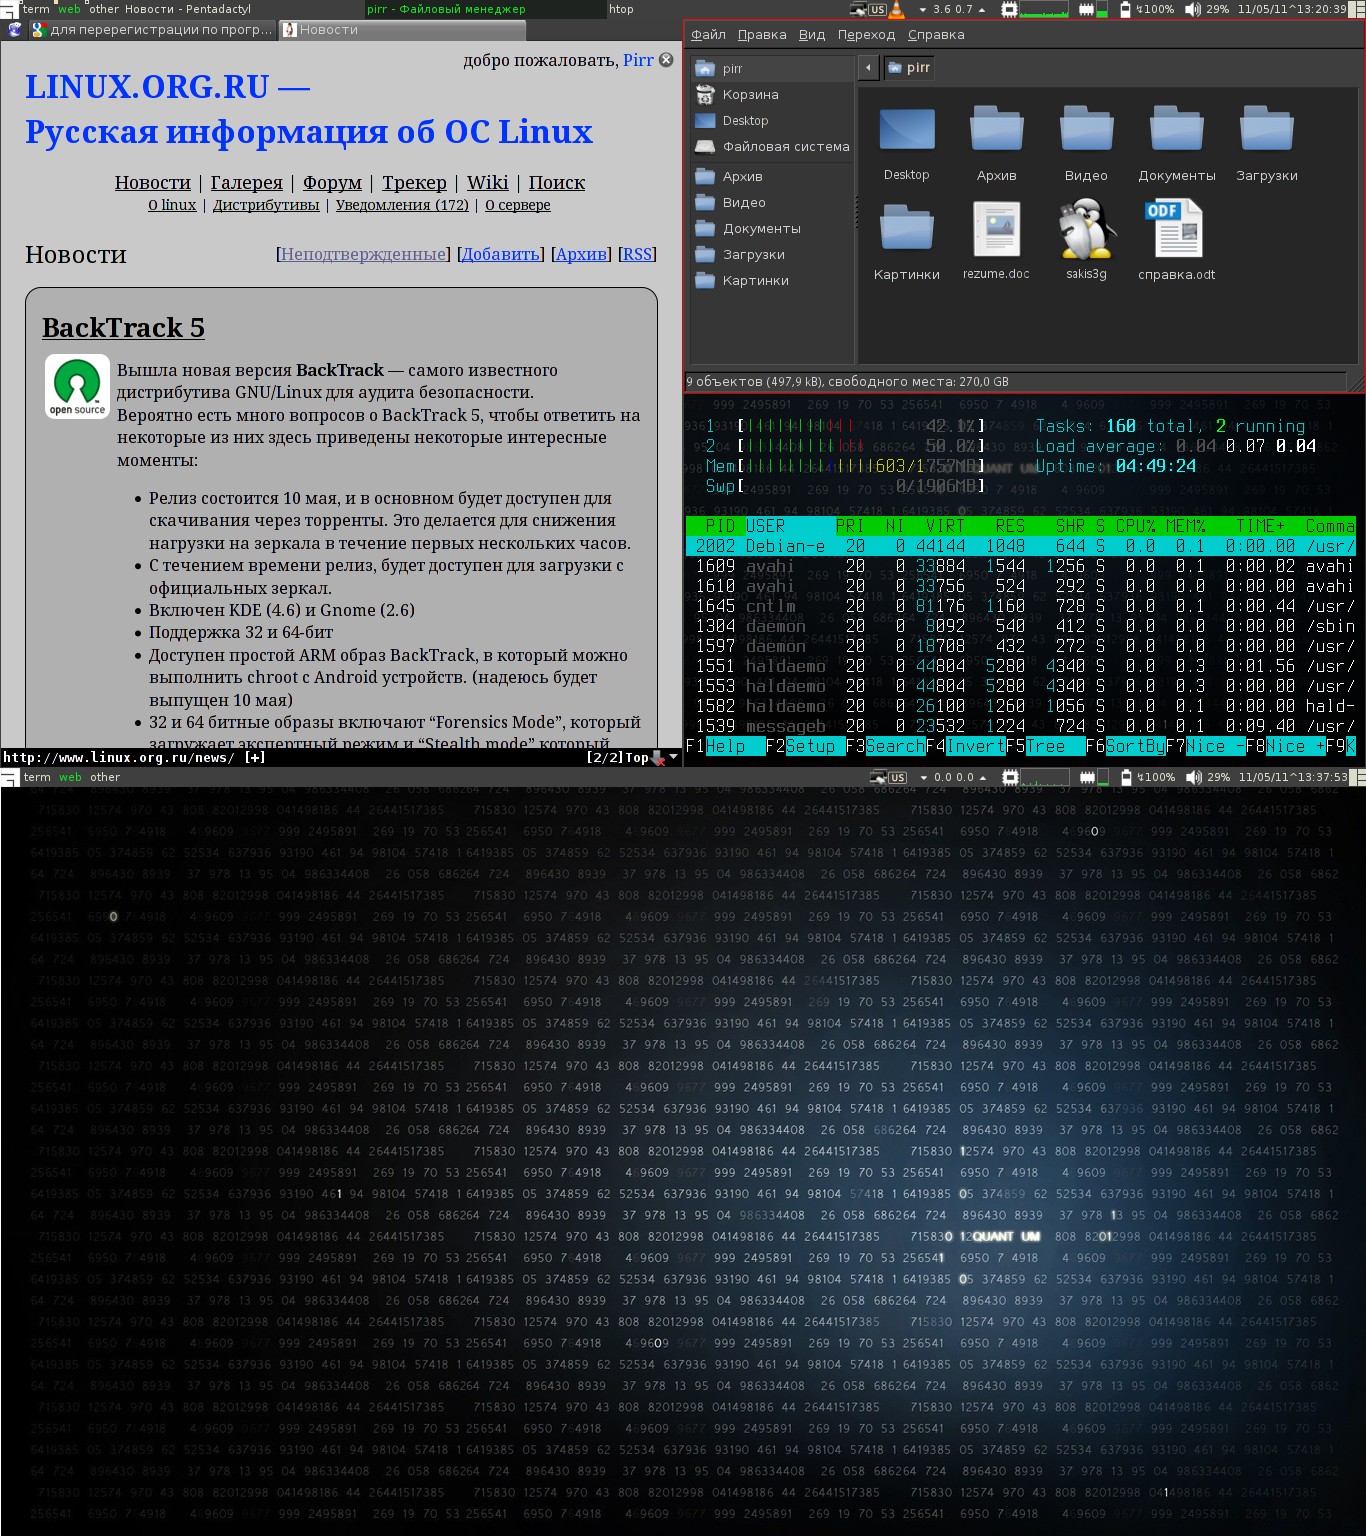Click the open source logo in BackTrack article
This screenshot has width=1366, height=1536.
pyautogui.click(x=77, y=387)
